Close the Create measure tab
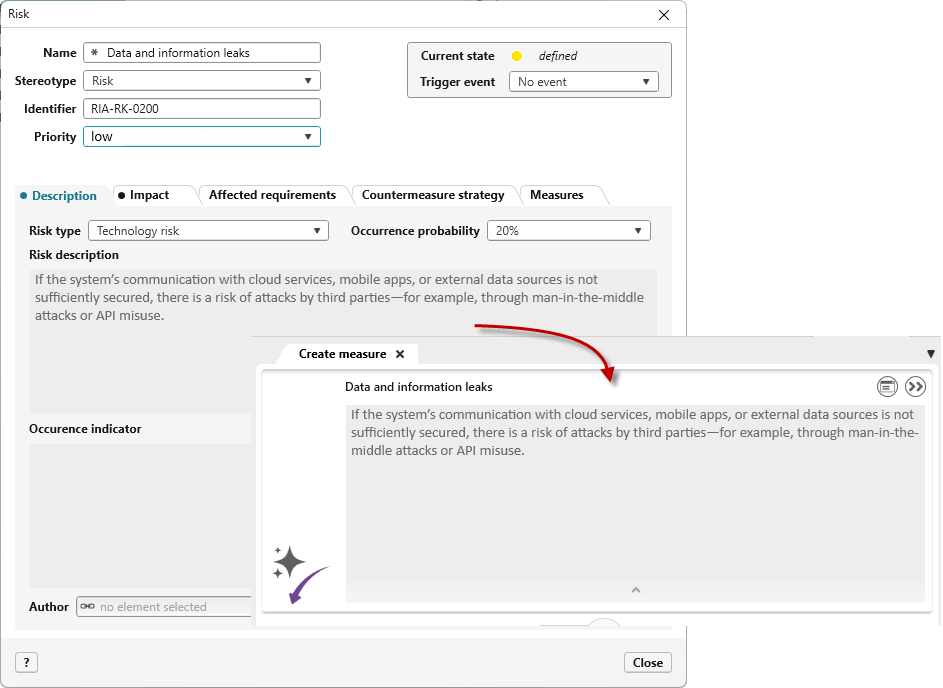This screenshot has height=688, width=943. tap(400, 354)
